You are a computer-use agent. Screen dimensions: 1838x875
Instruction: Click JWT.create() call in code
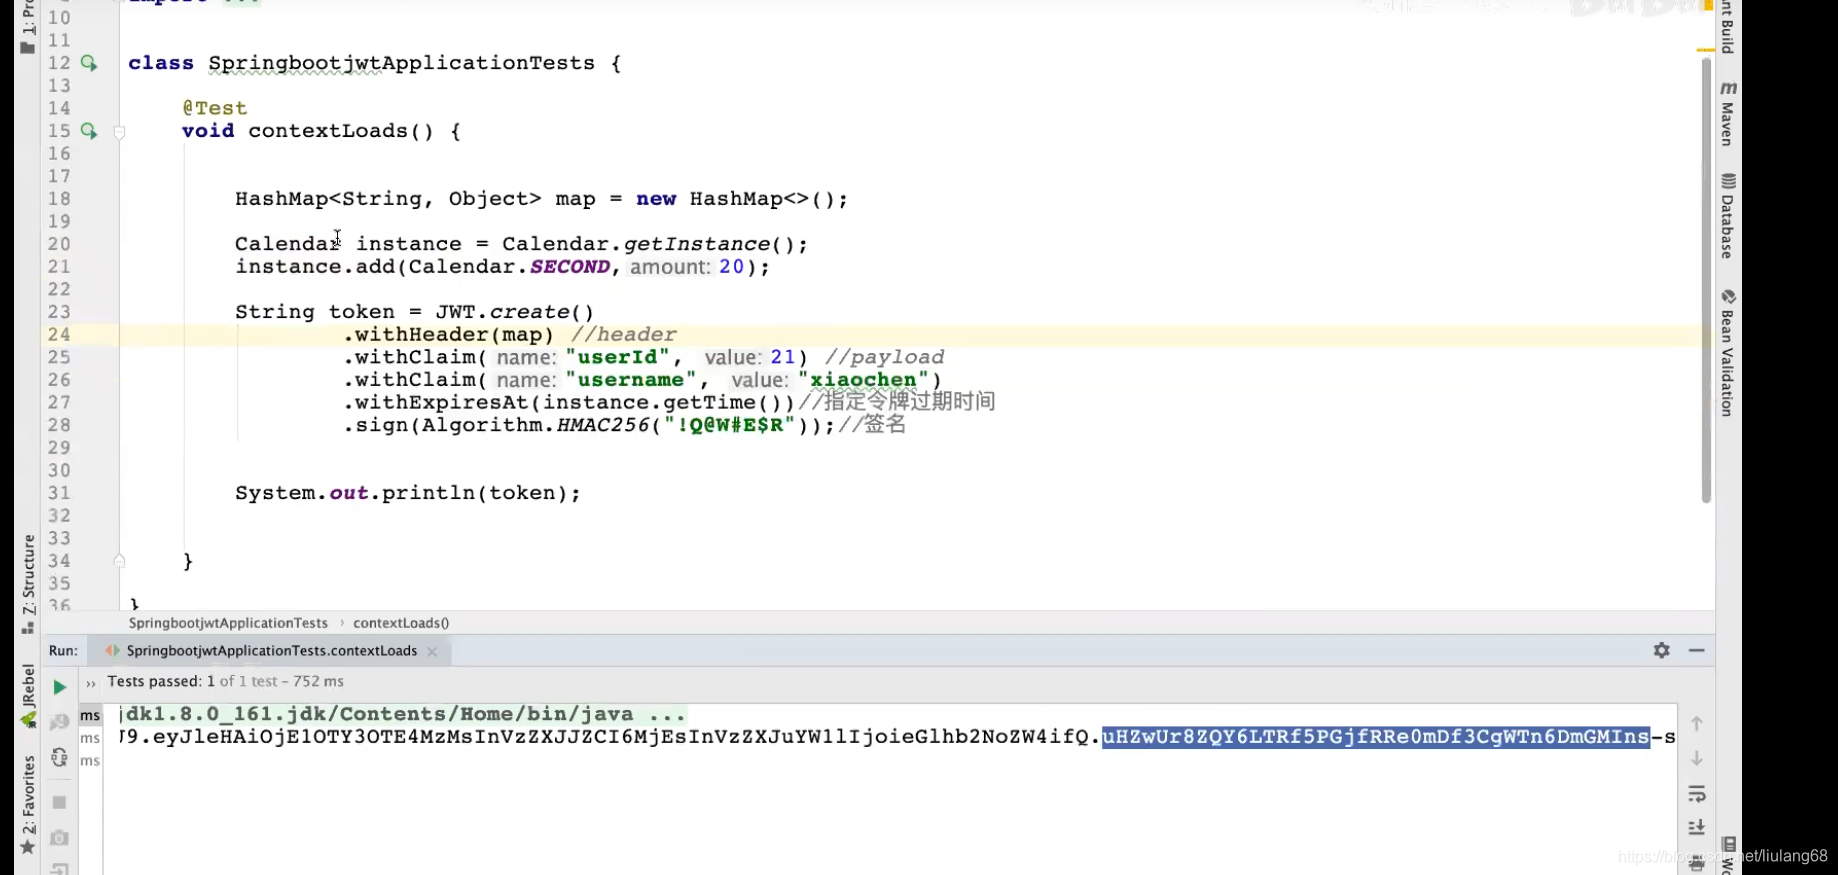click(x=515, y=312)
